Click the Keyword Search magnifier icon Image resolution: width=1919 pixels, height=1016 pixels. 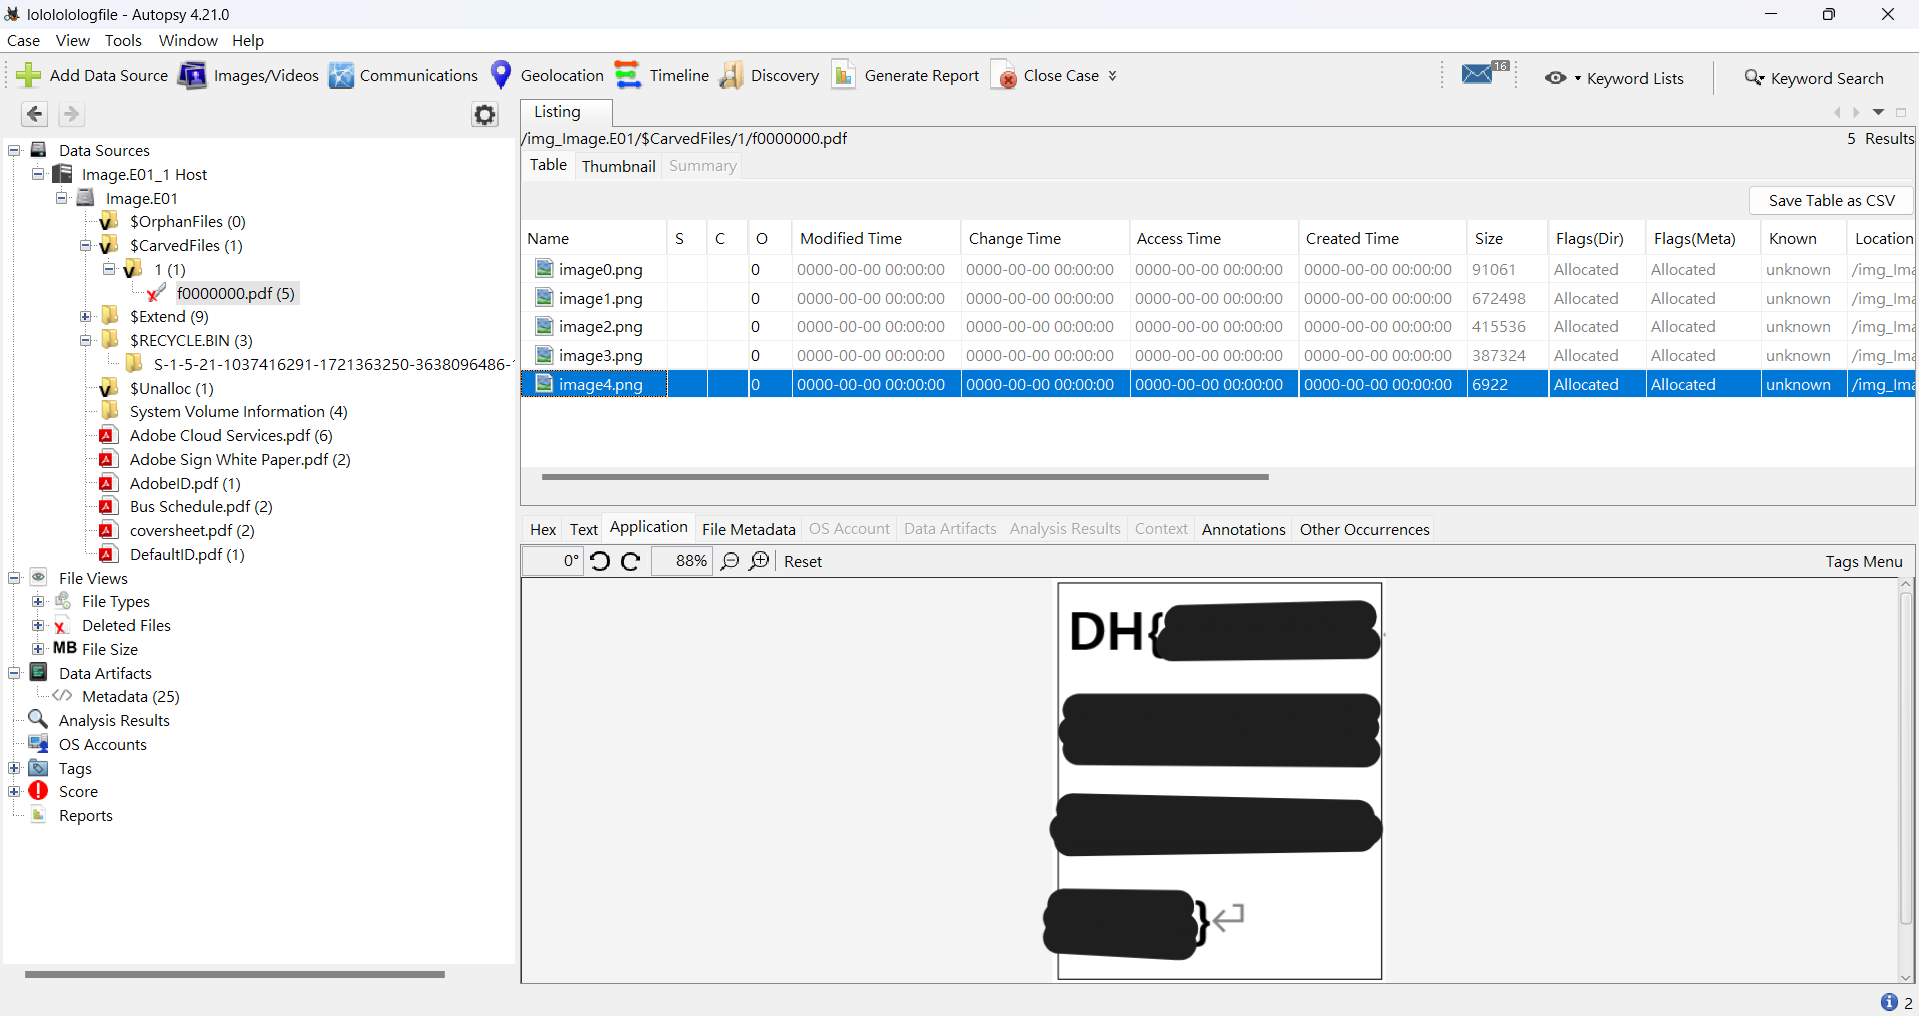(x=1754, y=78)
